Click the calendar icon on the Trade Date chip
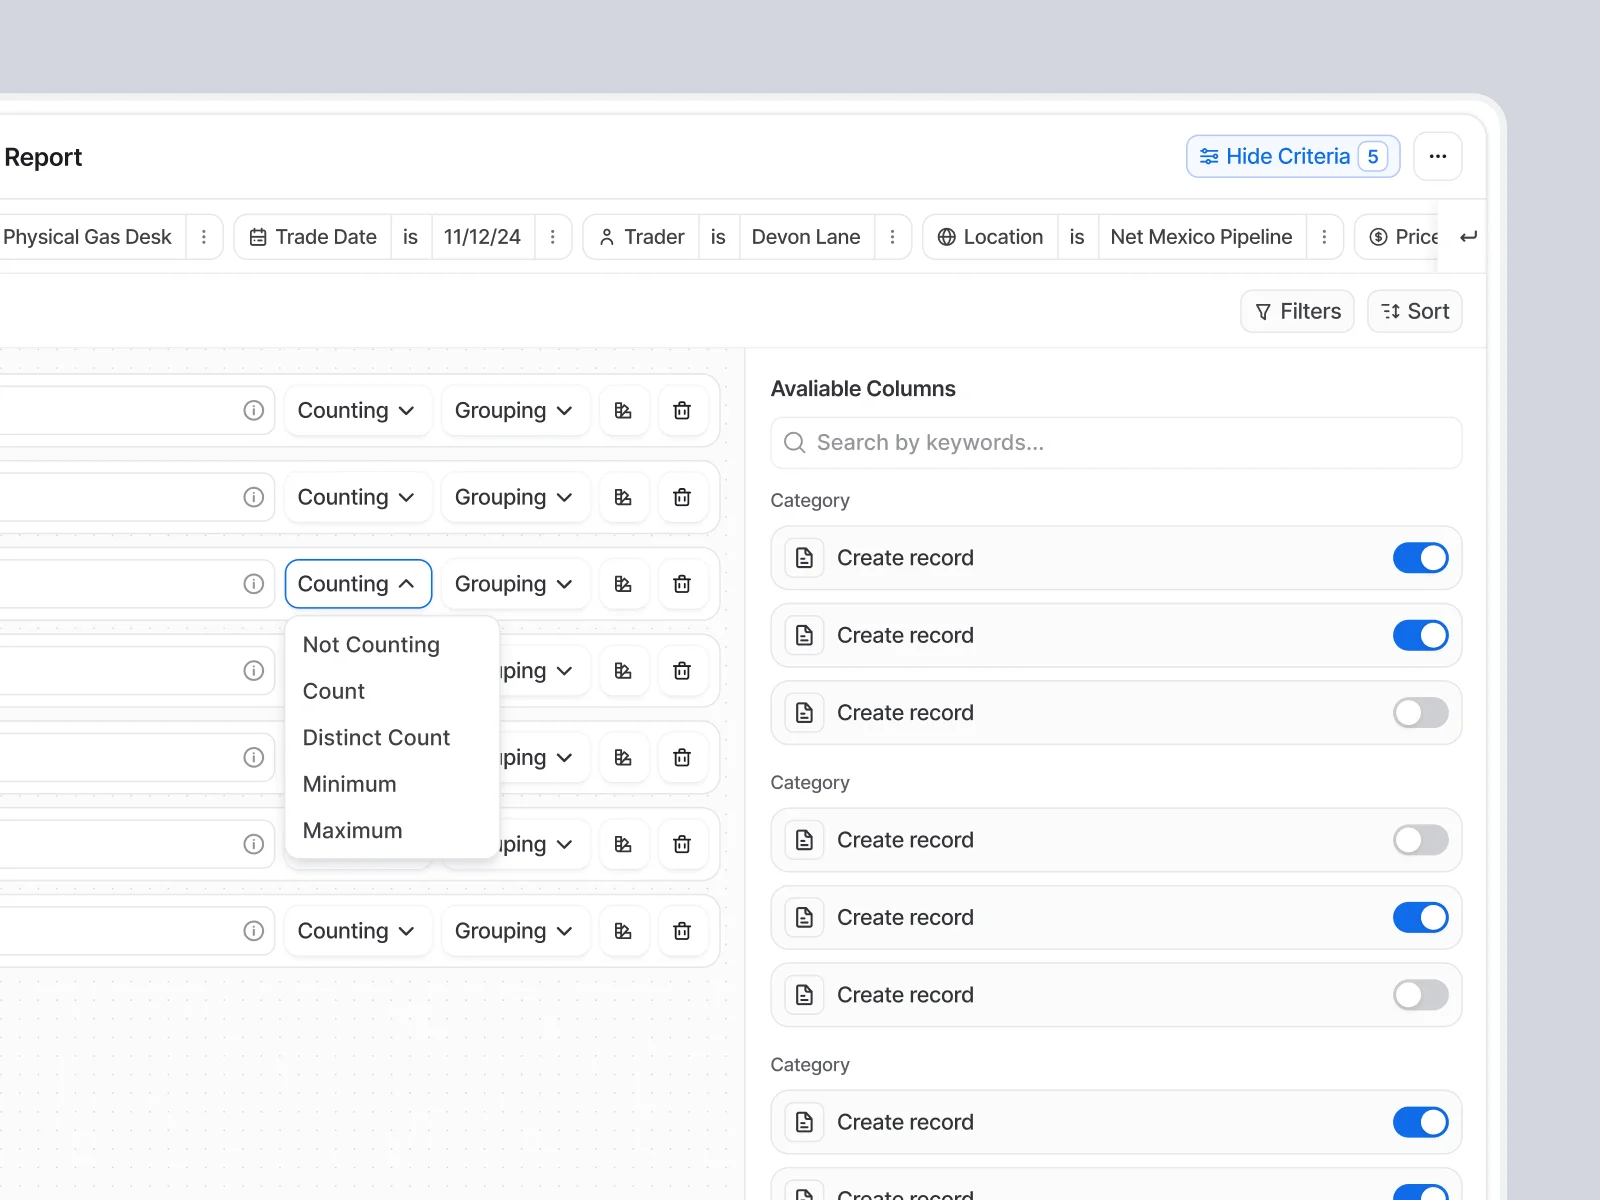This screenshot has height=1200, width=1600. coord(258,237)
